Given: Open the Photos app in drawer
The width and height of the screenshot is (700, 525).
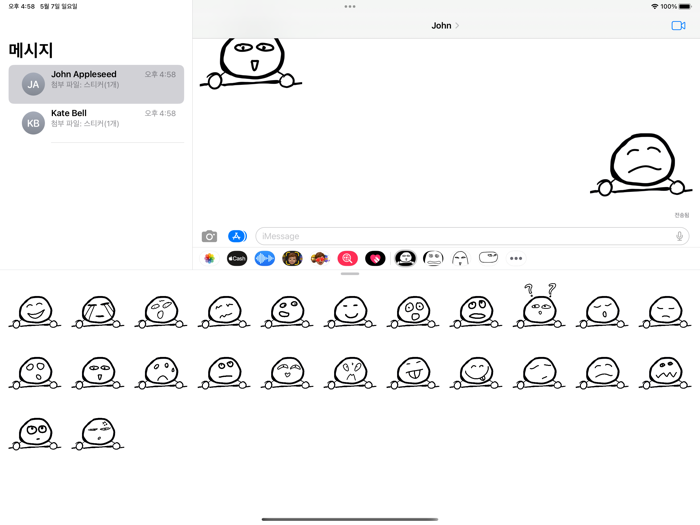Looking at the screenshot, I should pyautogui.click(x=209, y=258).
